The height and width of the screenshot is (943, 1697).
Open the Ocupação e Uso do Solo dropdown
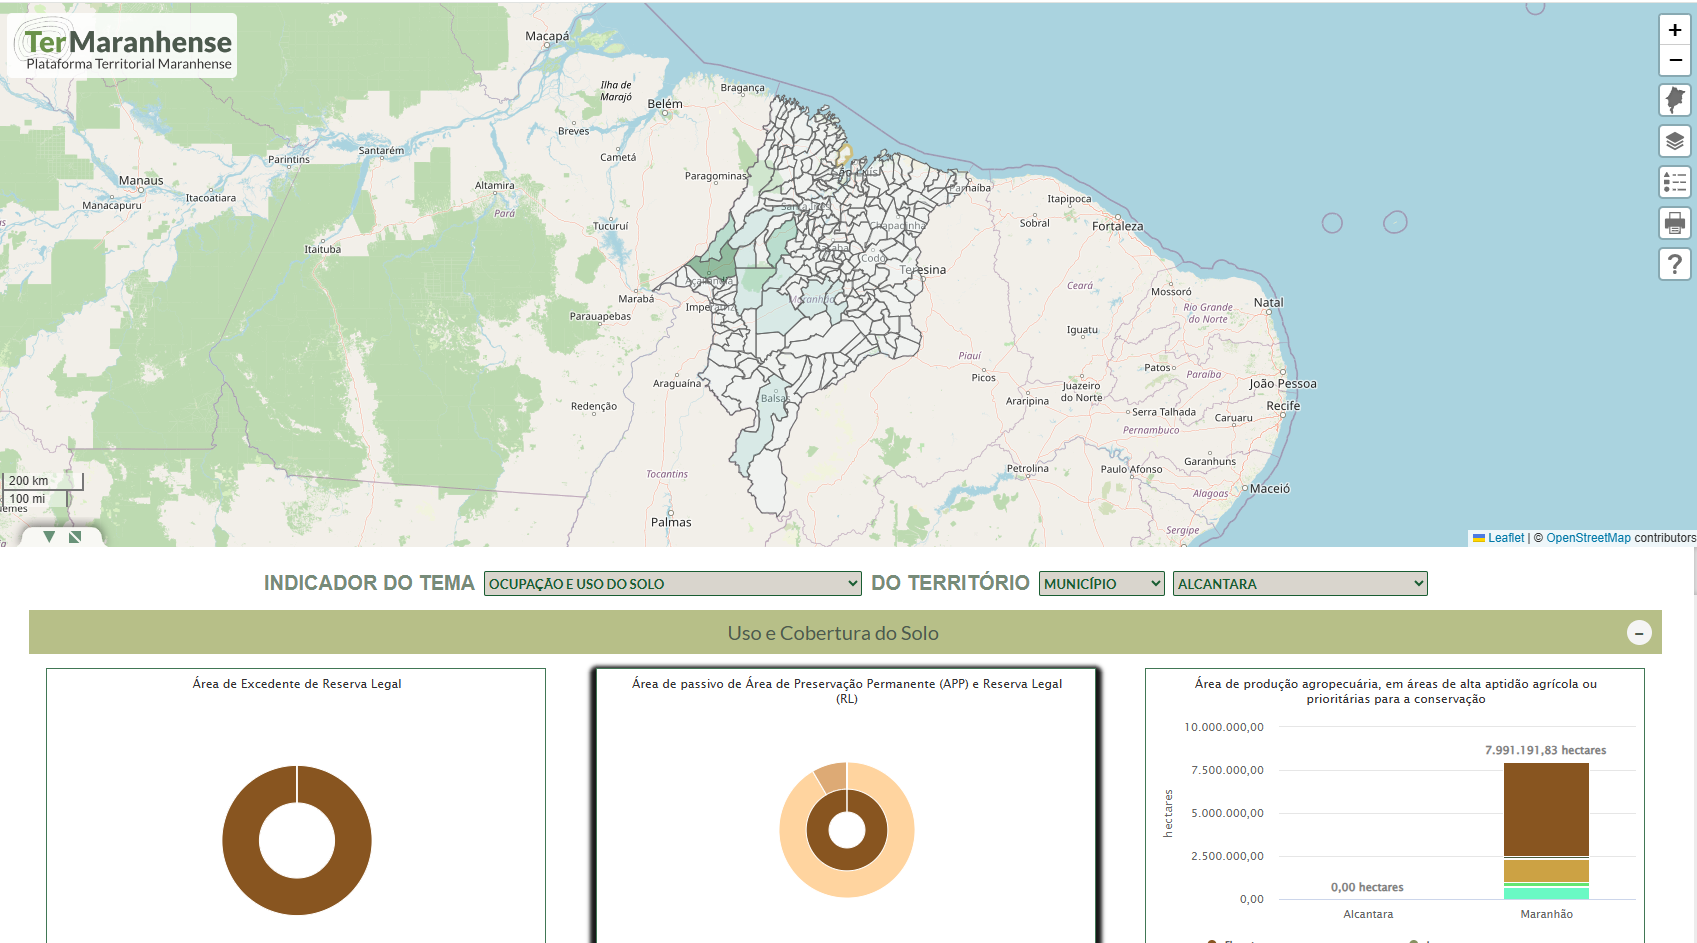672,584
